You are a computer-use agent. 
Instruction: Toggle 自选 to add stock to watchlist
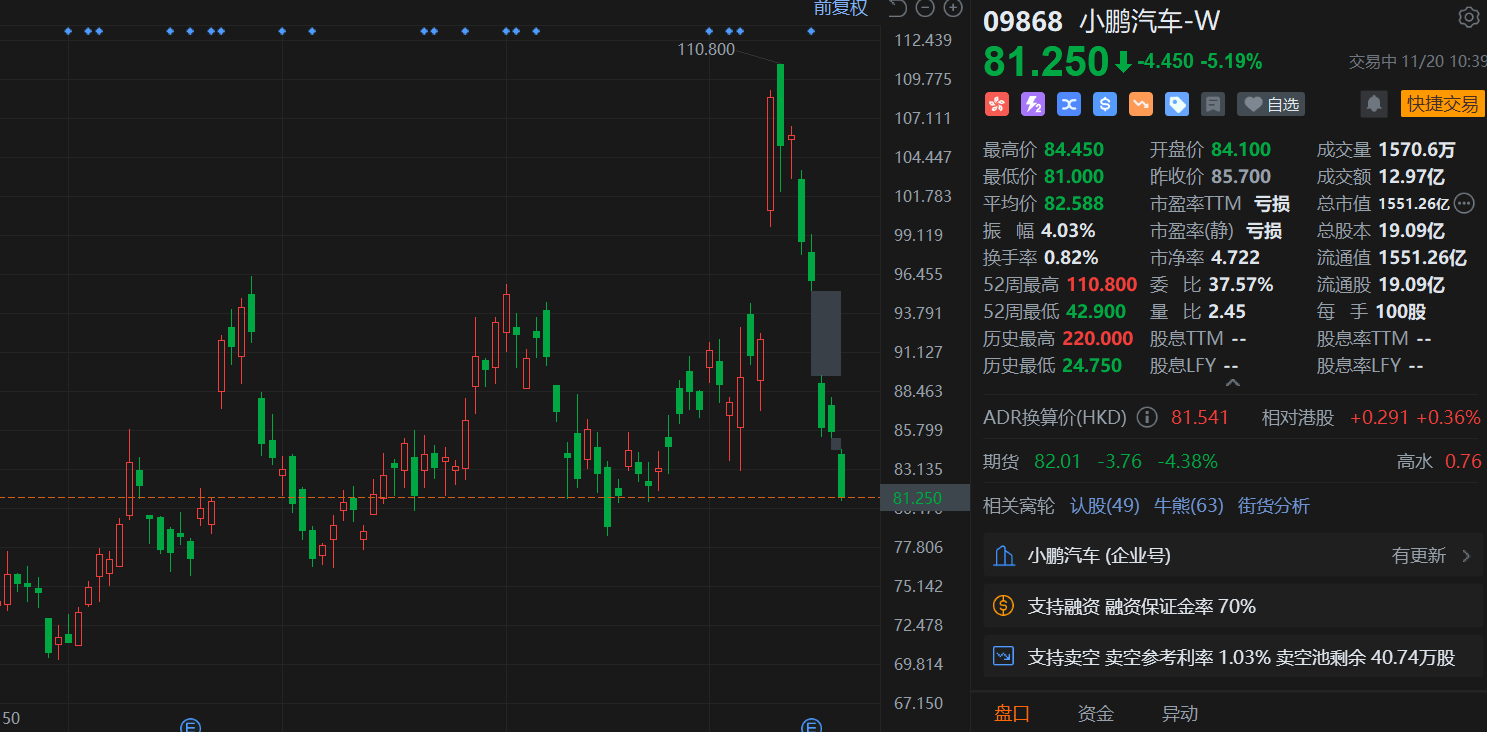[1270, 104]
